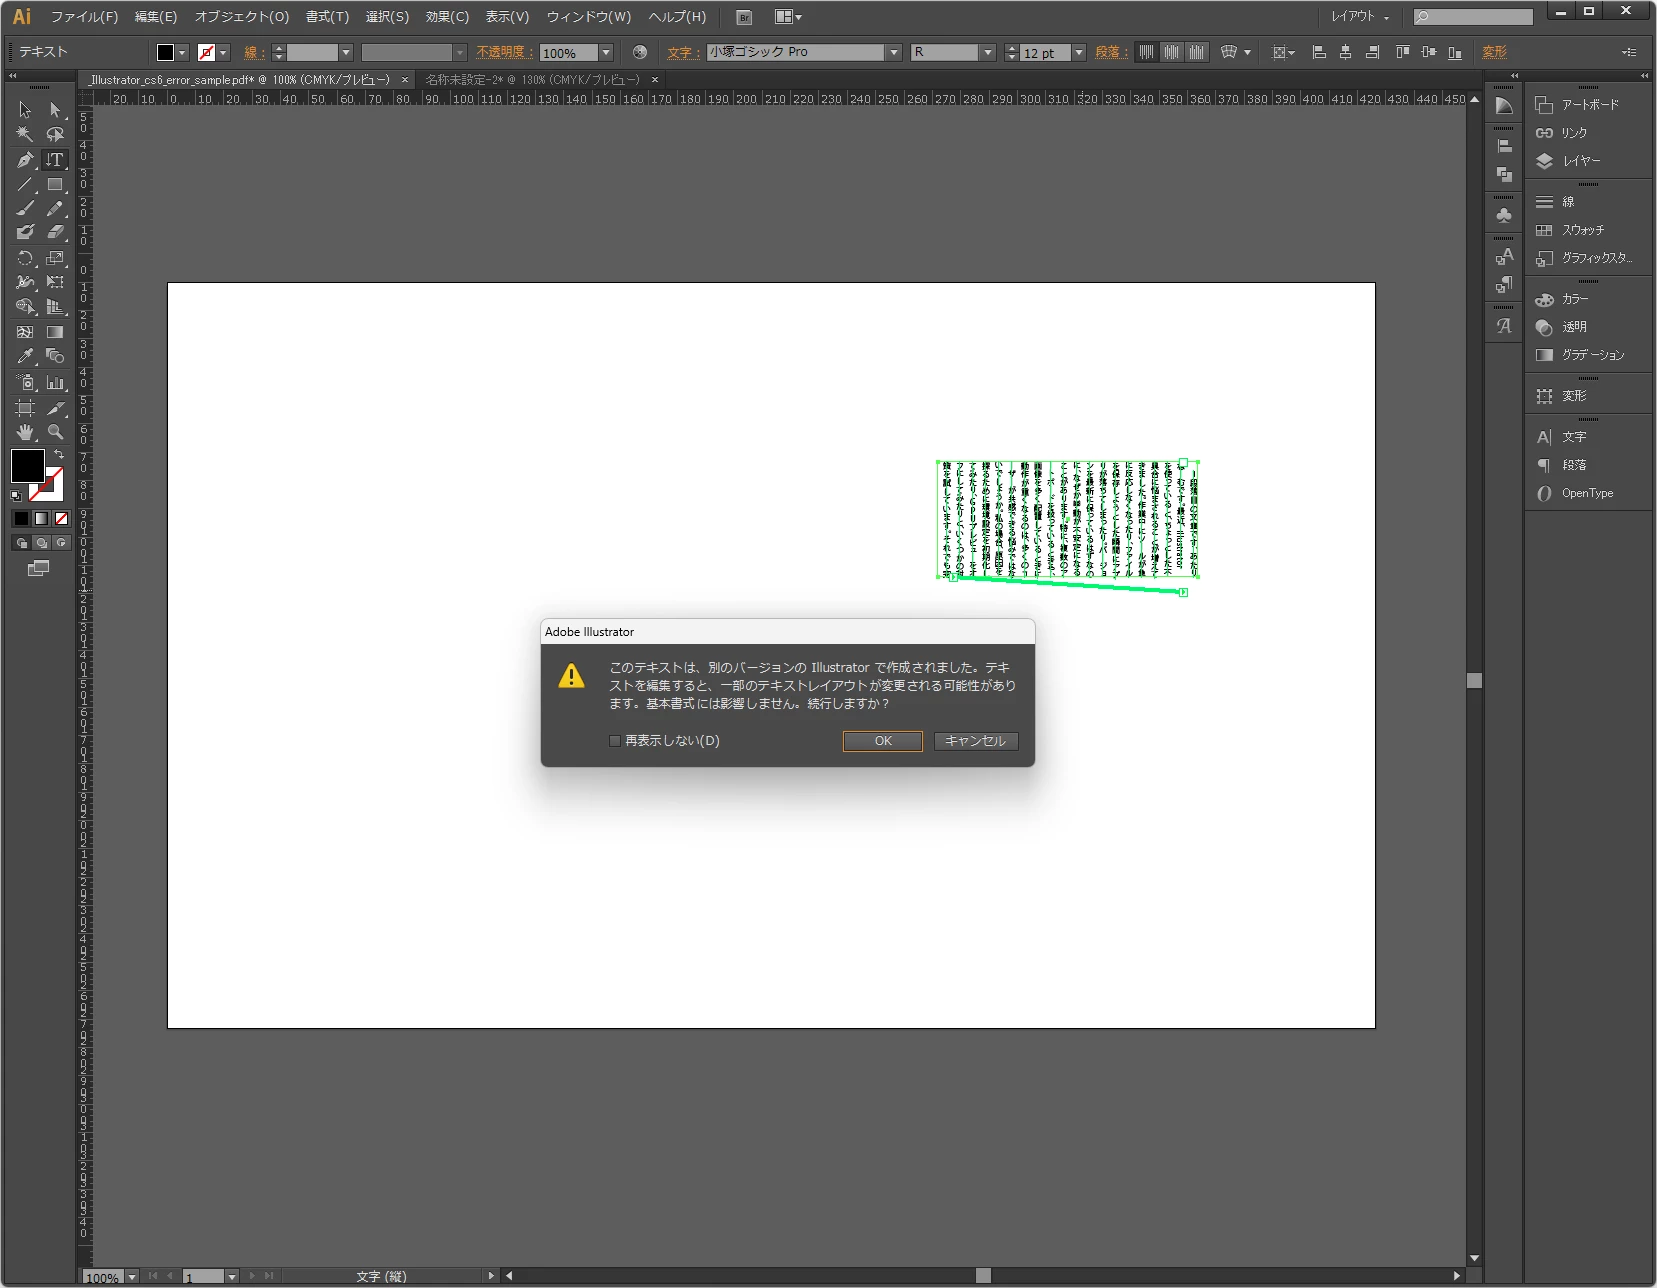
Task: Click the search field at top right
Action: 1473,17
